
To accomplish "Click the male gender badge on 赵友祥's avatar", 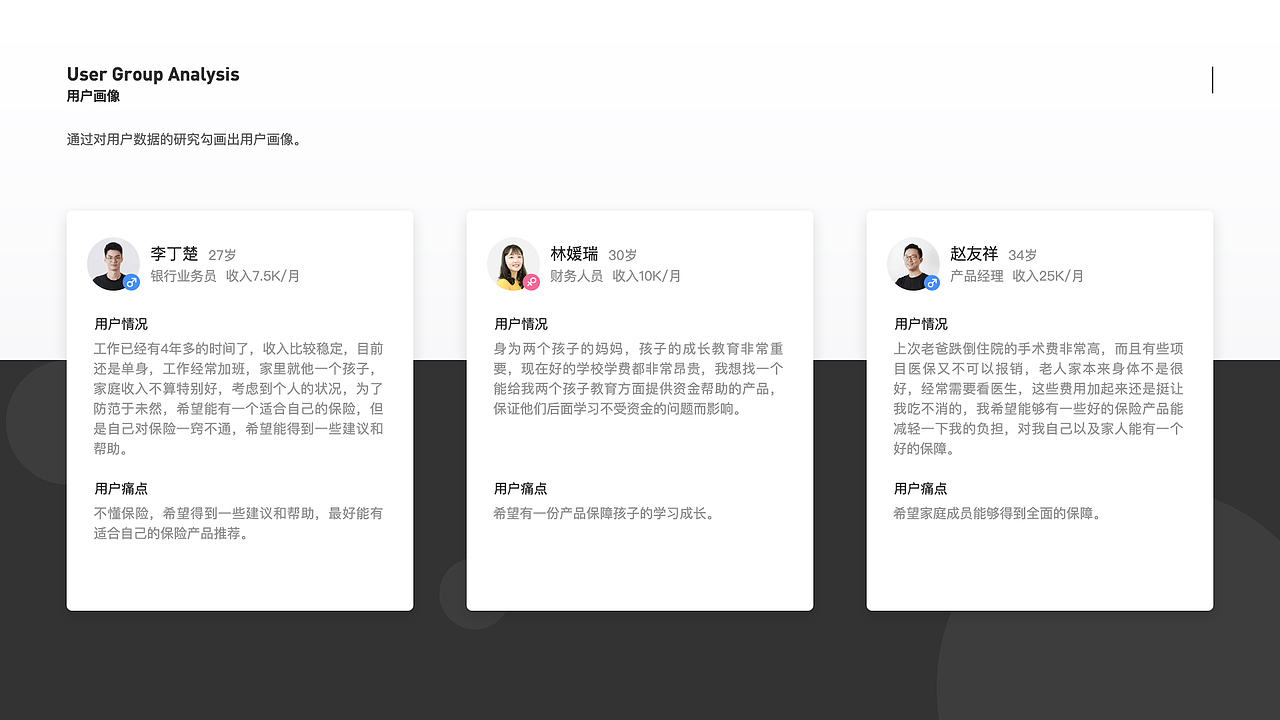I will (930, 283).
